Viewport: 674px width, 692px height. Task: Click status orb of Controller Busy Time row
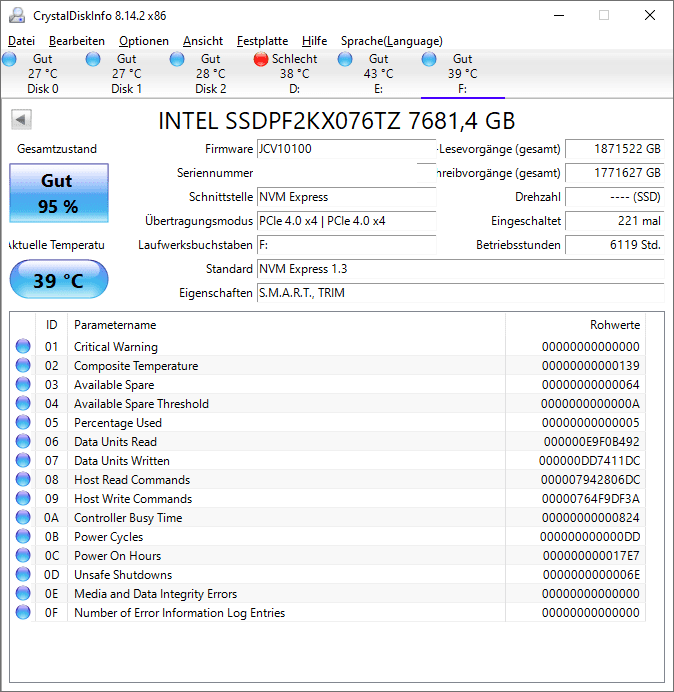tap(23, 517)
